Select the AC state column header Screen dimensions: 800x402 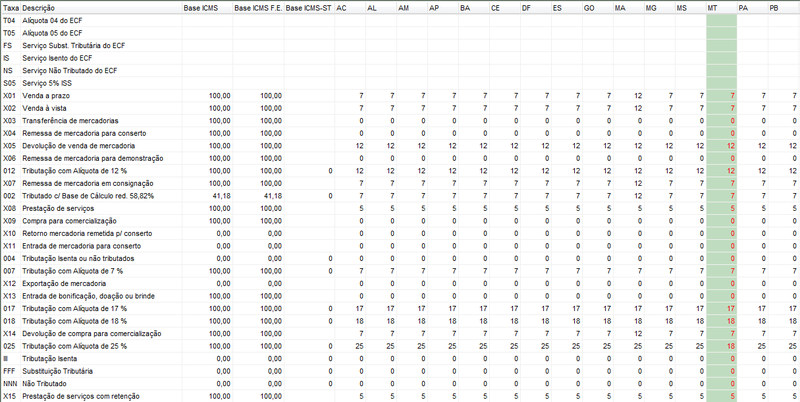[342, 8]
